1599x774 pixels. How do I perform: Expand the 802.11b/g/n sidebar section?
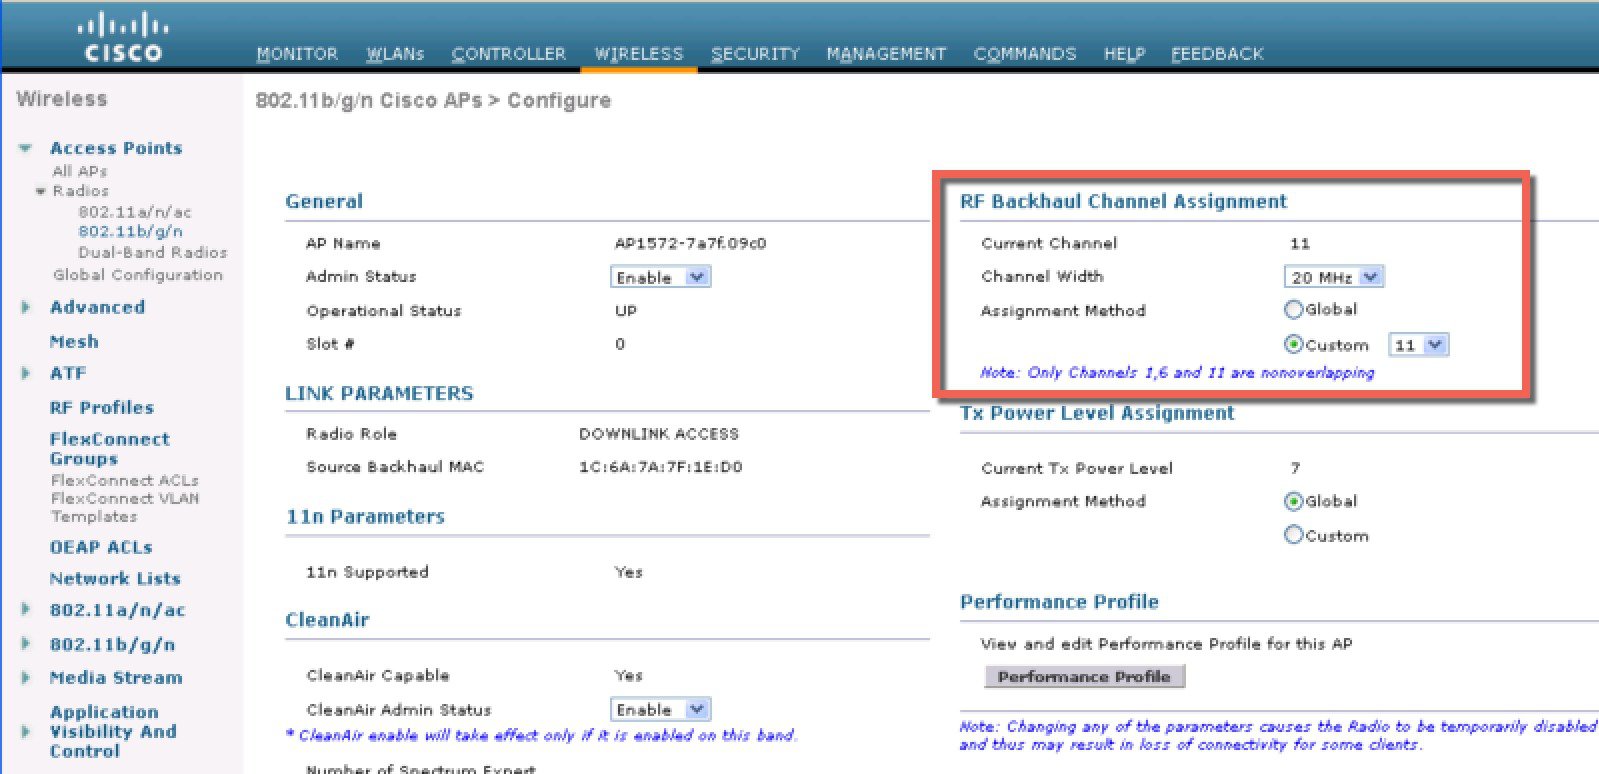pos(25,644)
